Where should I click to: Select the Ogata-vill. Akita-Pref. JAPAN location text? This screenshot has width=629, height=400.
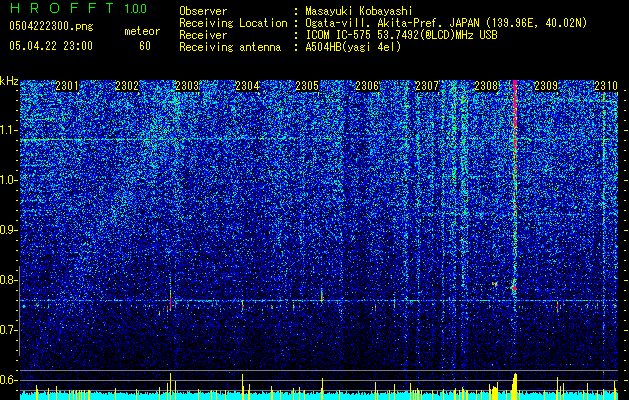446,23
